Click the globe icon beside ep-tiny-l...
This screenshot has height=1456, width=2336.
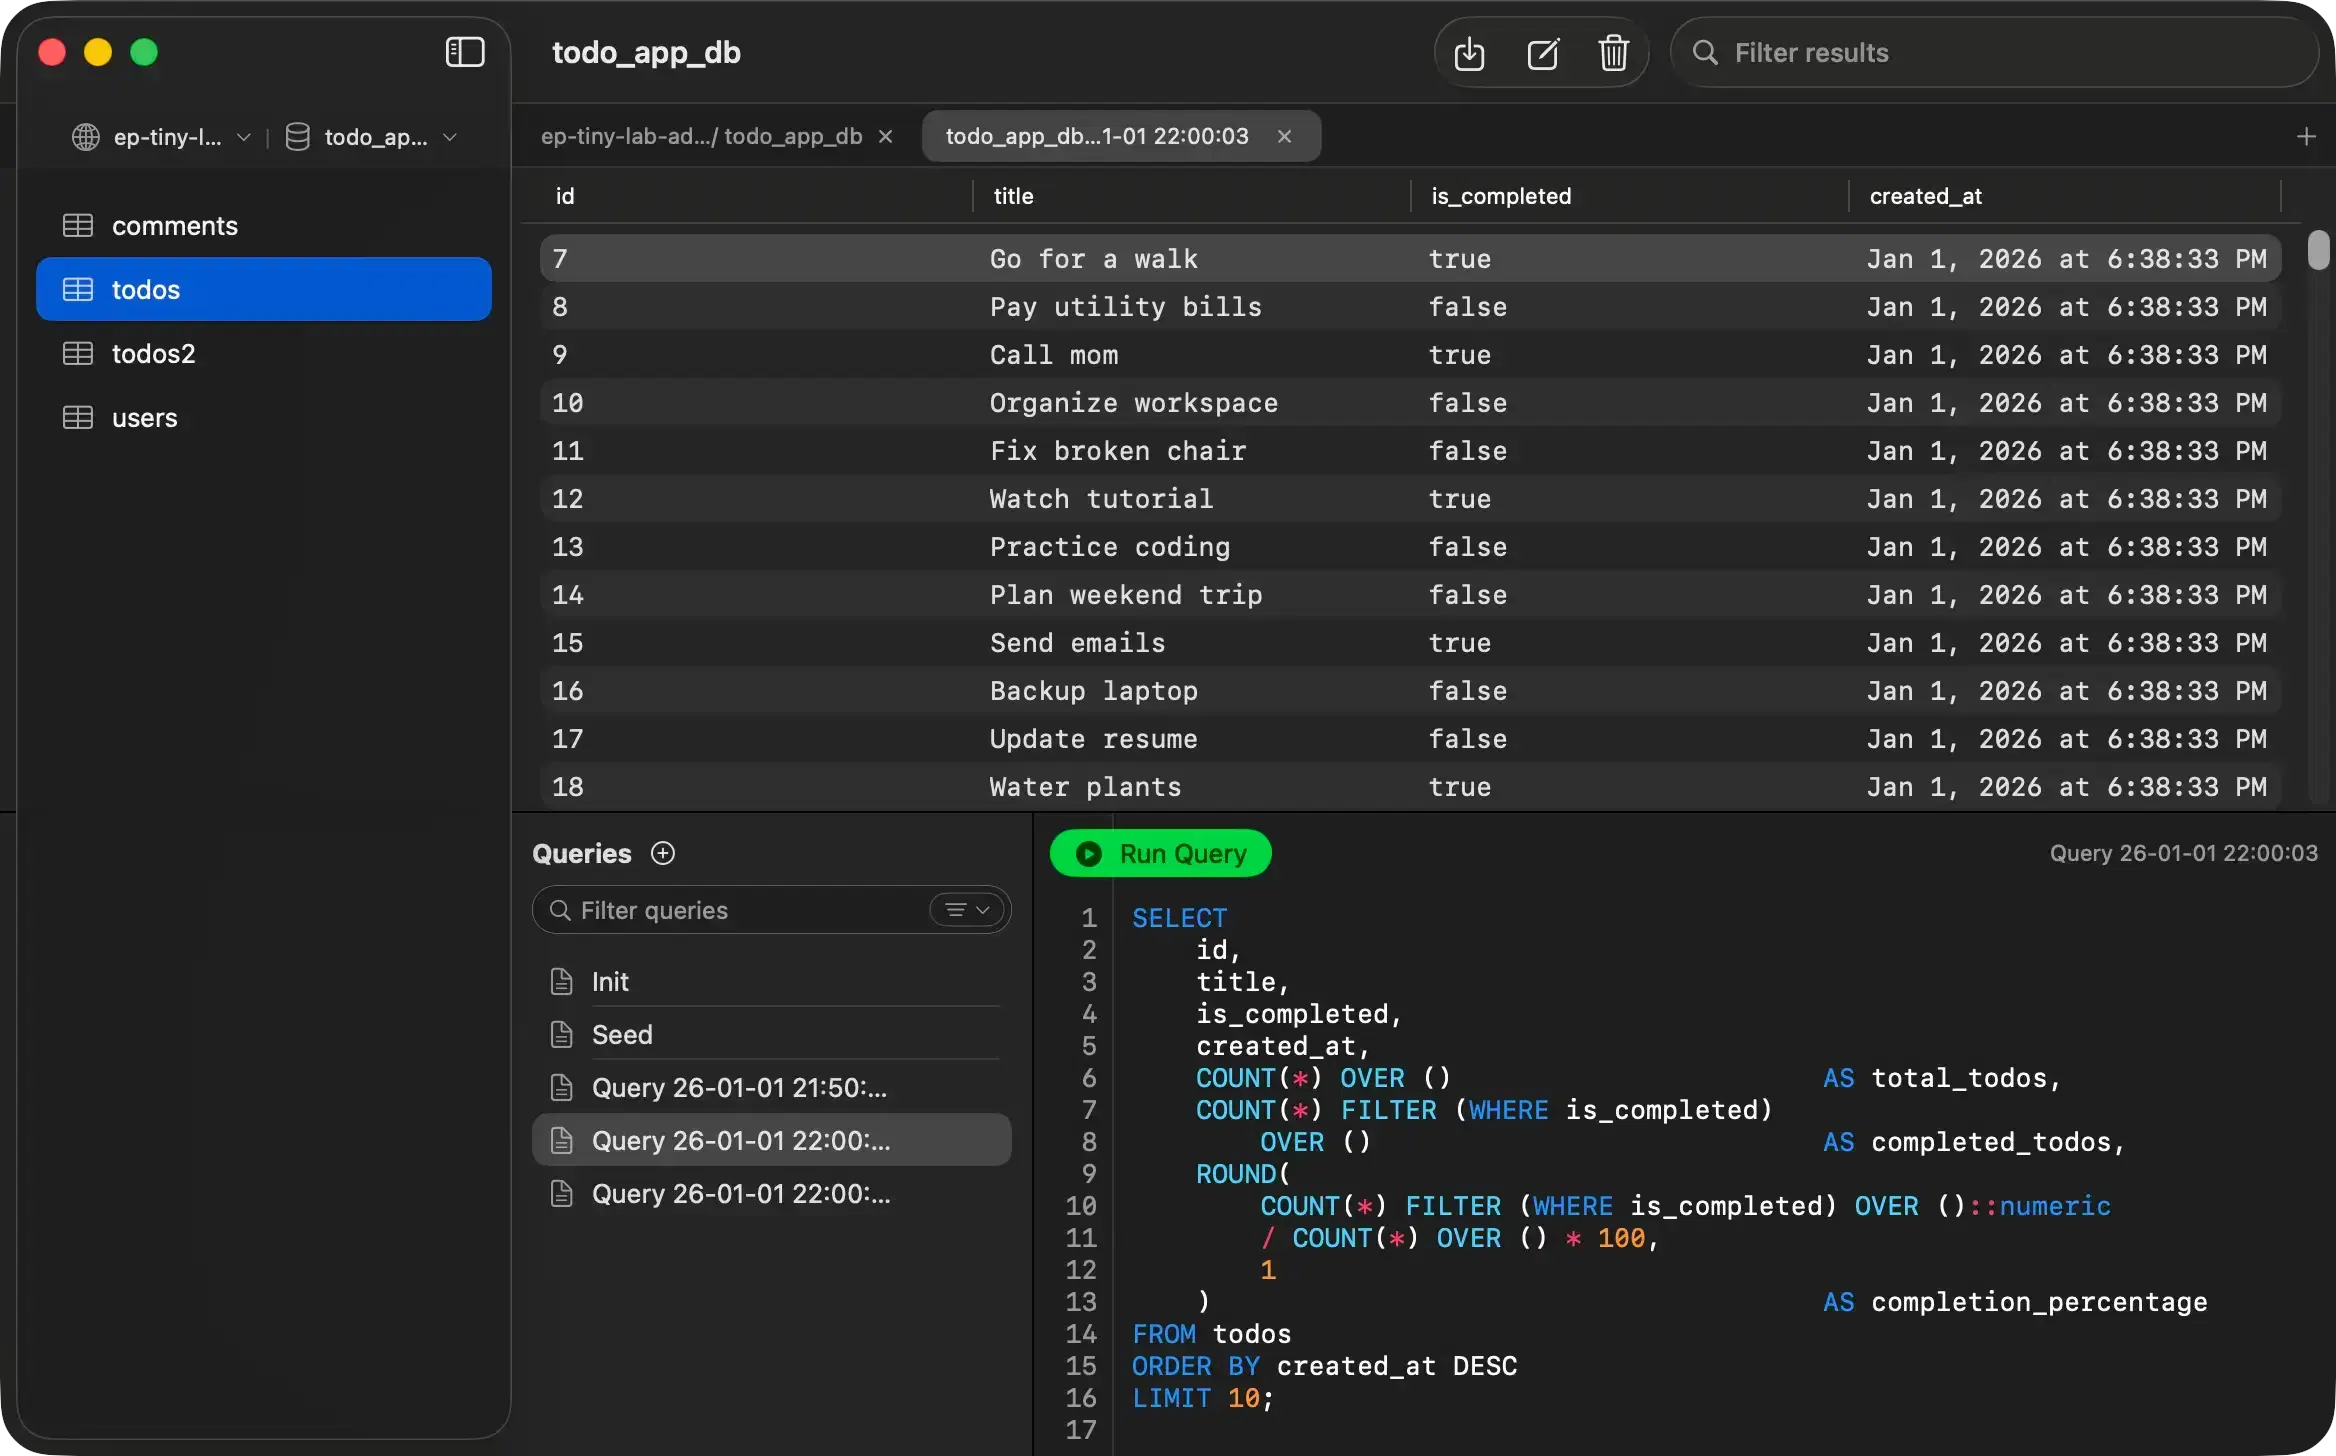[x=85, y=137]
